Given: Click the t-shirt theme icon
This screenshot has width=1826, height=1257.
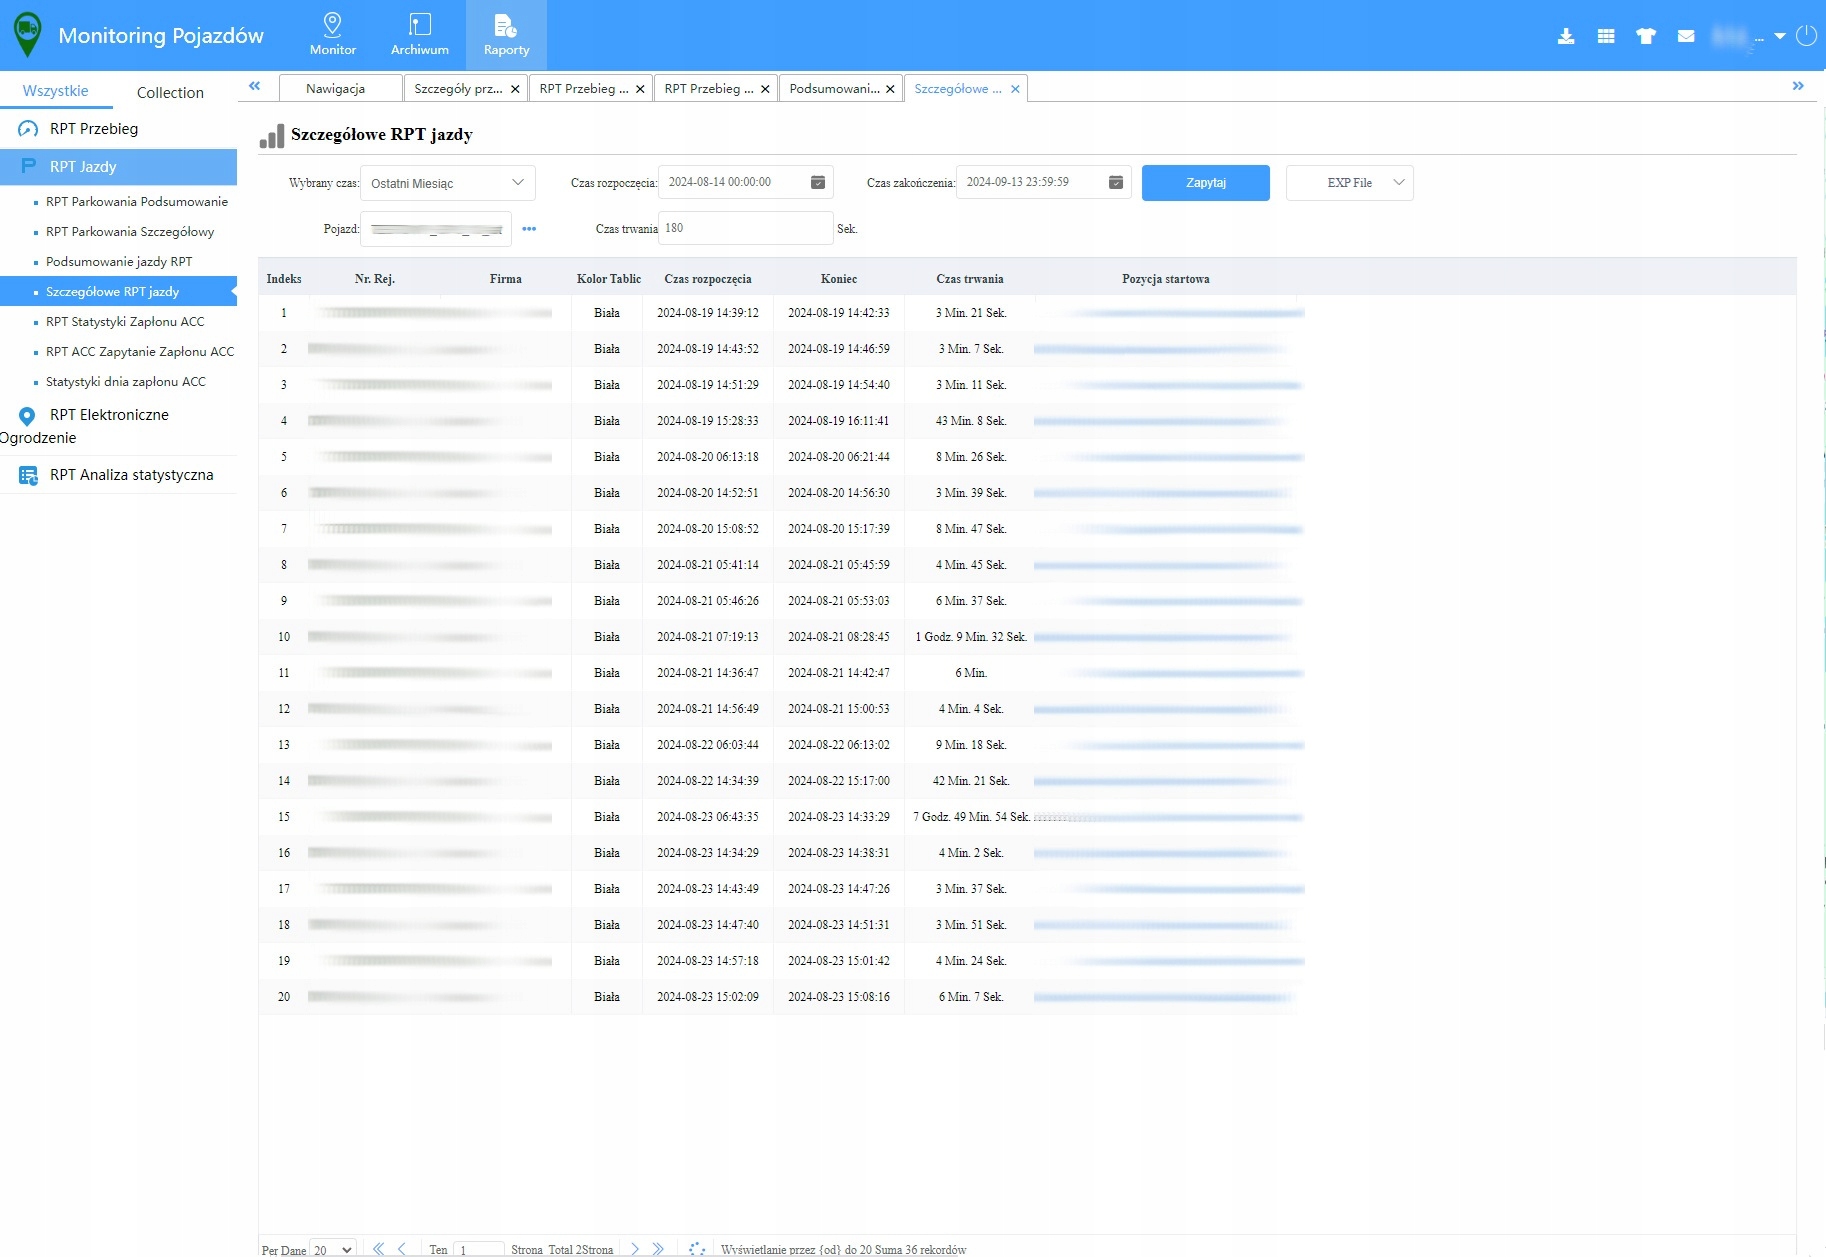Looking at the screenshot, I should [1646, 36].
